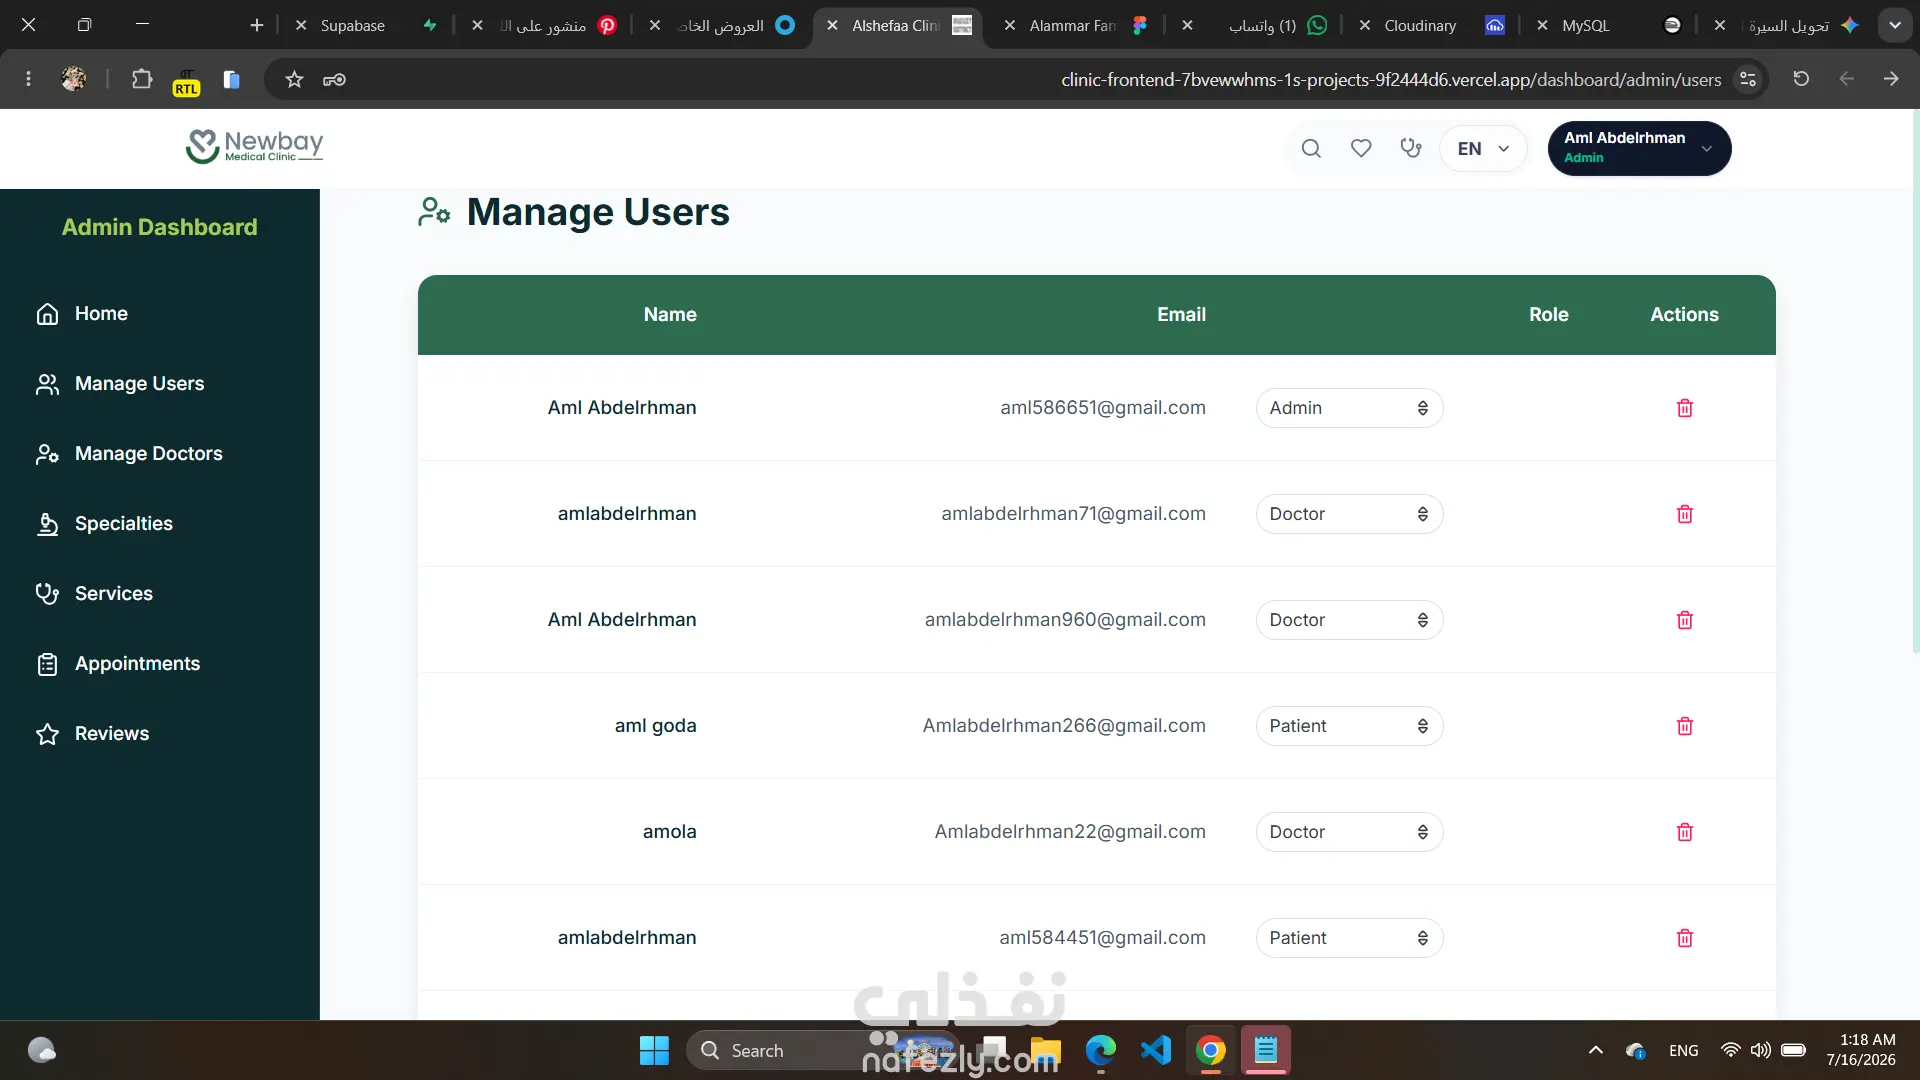Viewport: 1920px width, 1080px height.
Task: Open the ENG keyboard language indicator
Action: pos(1683,1050)
